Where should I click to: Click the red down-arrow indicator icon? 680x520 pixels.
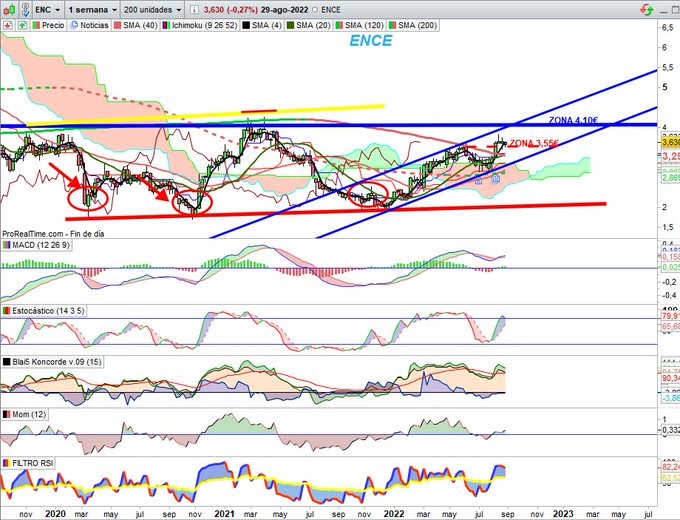(8, 25)
